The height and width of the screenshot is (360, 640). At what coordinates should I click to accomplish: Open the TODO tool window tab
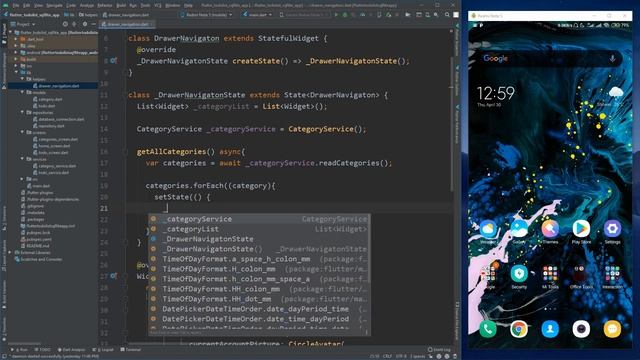click(x=42, y=349)
